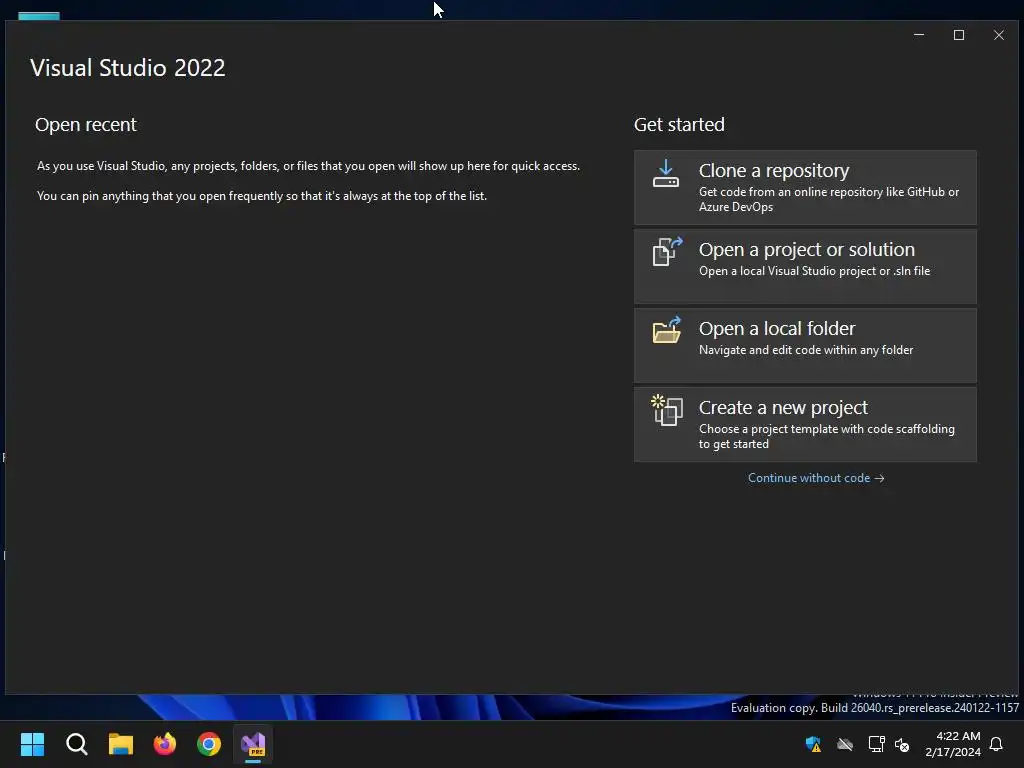
Task: Open taskbar Search
Action: click(76, 744)
